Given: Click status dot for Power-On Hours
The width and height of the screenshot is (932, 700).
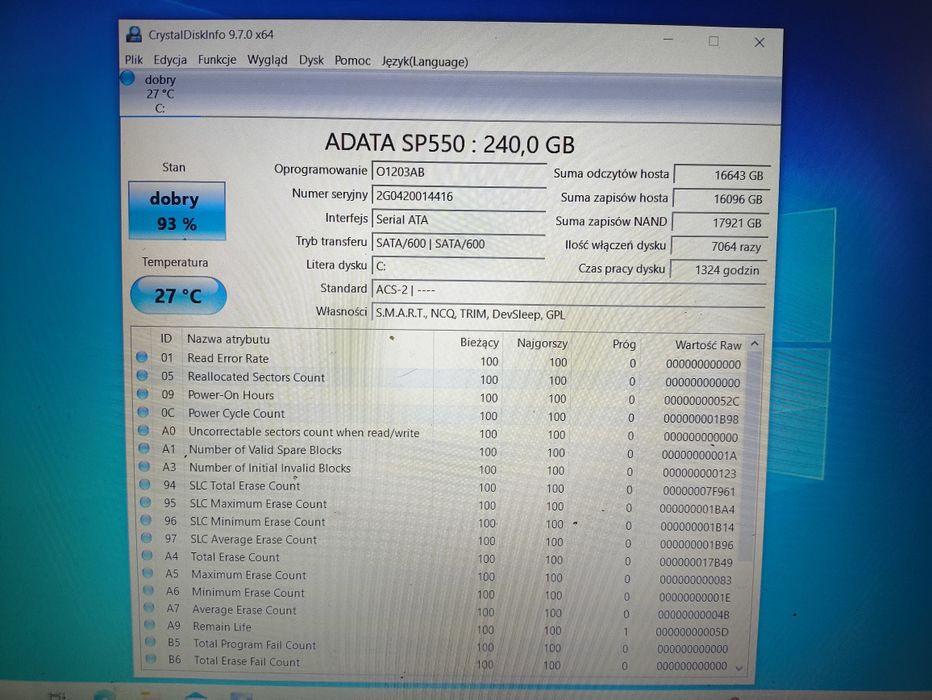Looking at the screenshot, I should (x=143, y=394).
